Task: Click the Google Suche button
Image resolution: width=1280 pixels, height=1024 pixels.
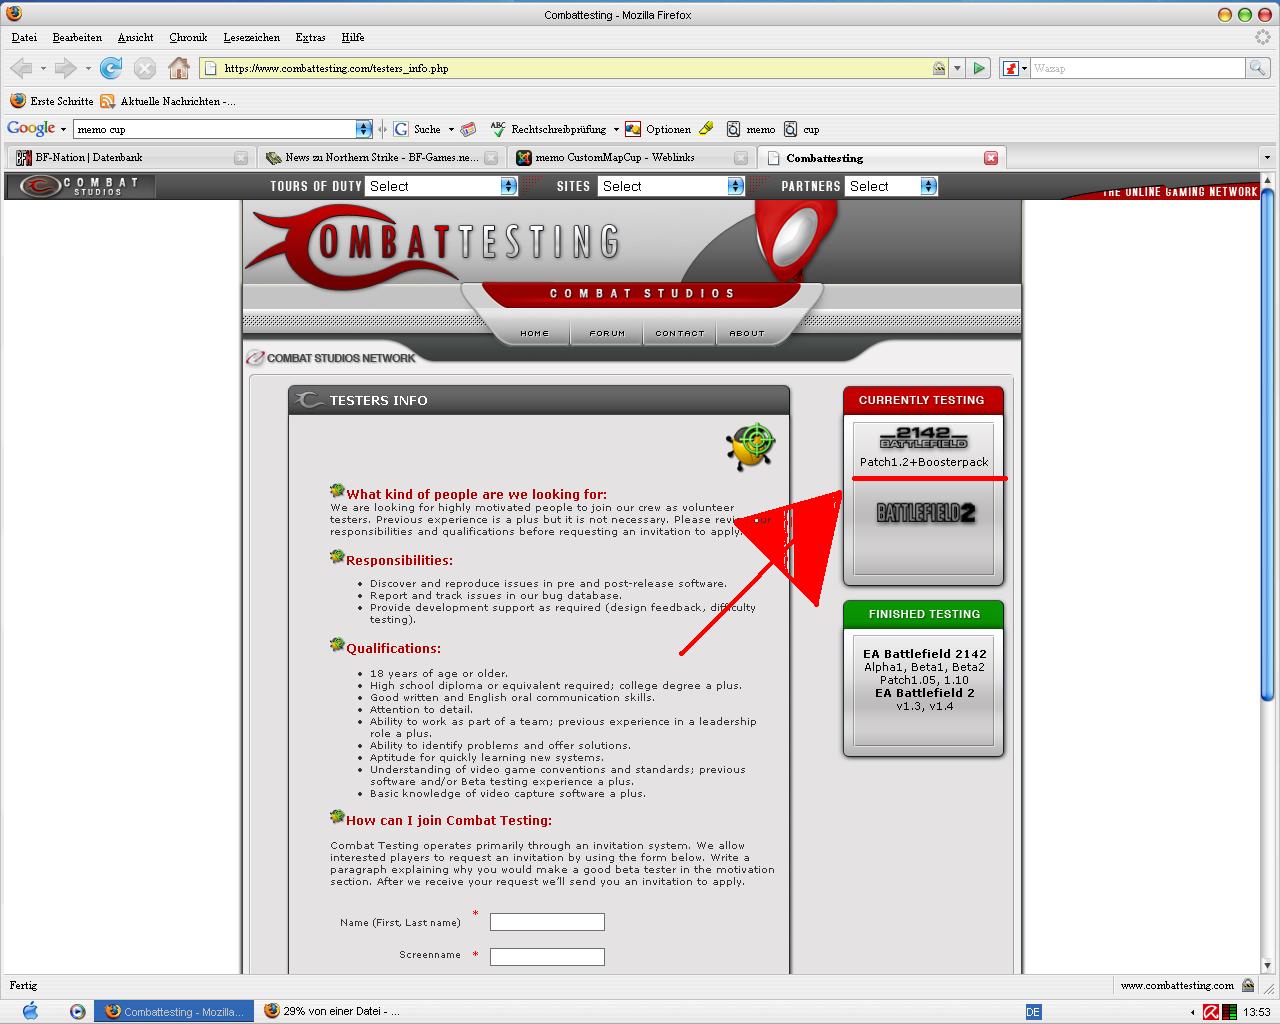Action: pos(418,129)
